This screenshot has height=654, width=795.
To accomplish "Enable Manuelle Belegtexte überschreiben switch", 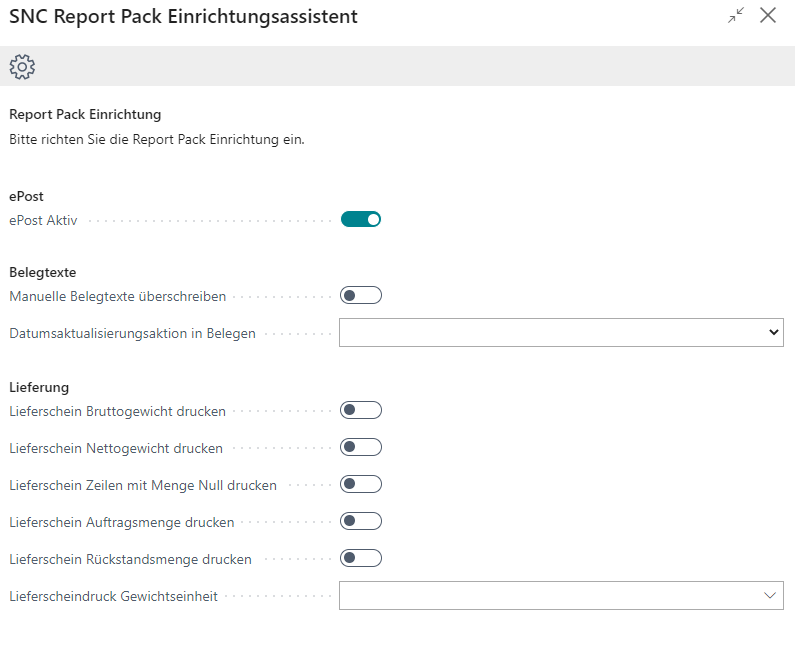I will [361, 295].
